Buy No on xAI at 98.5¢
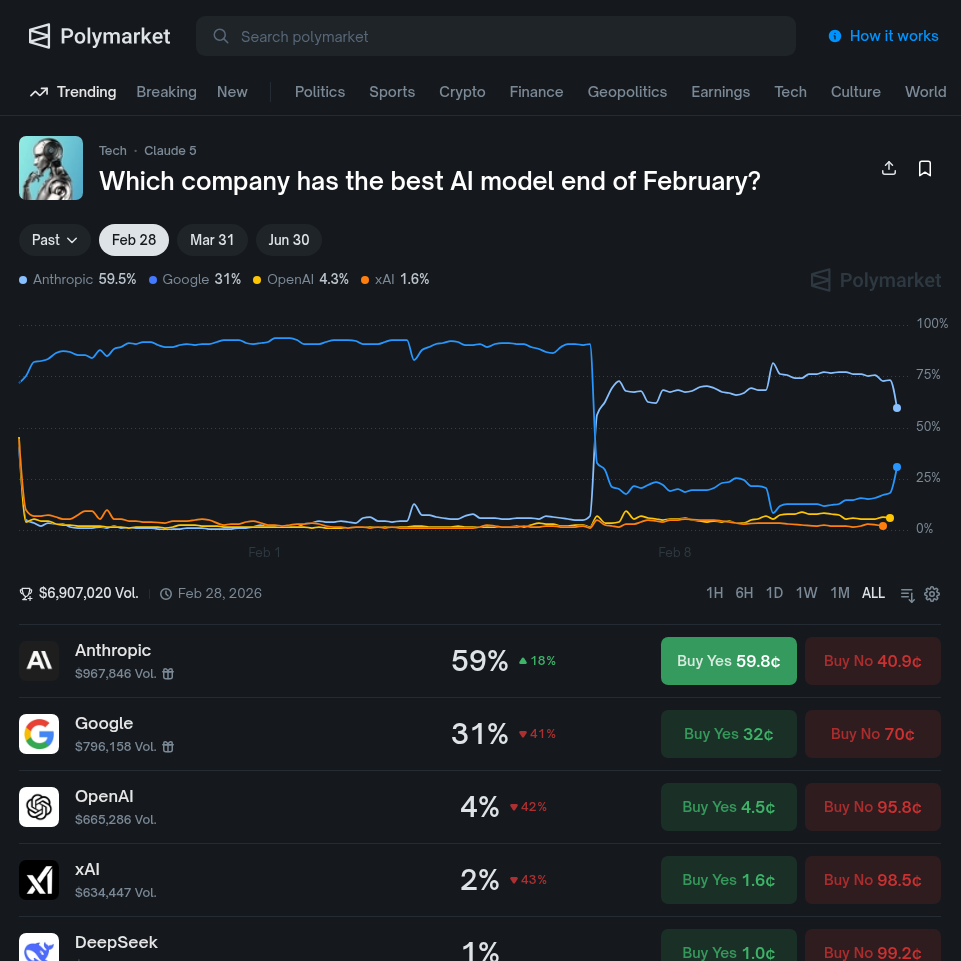Viewport: 961px width, 961px height. tap(873, 879)
